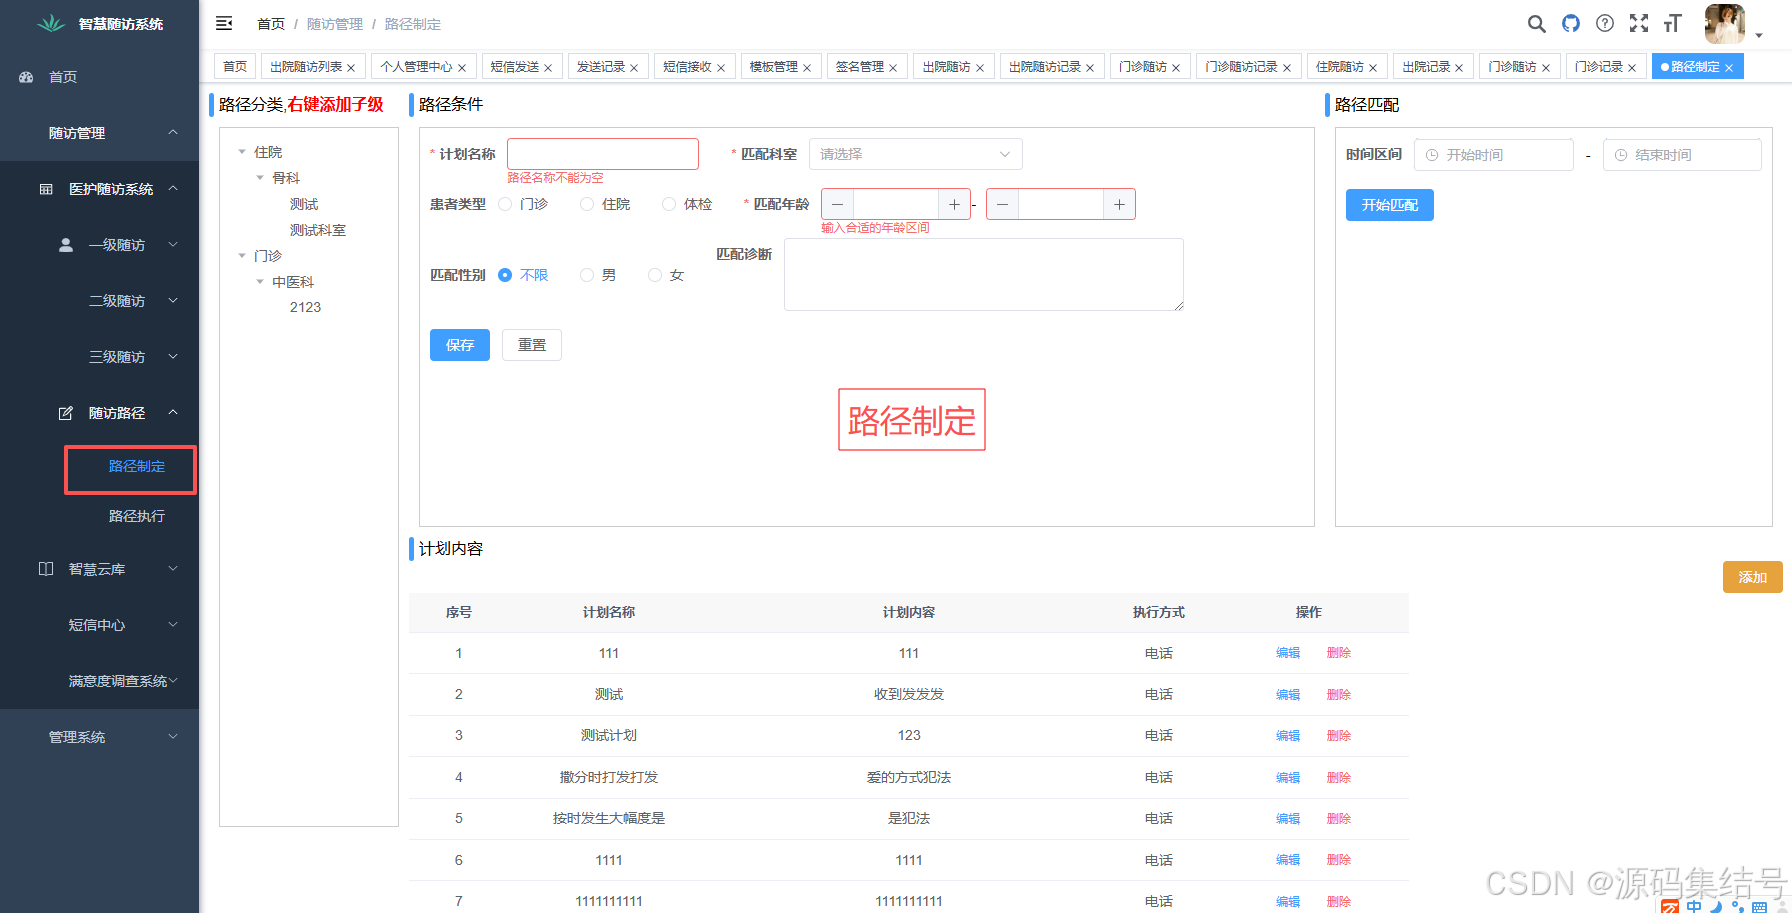Open the GitHub icon in header

(x=1571, y=23)
